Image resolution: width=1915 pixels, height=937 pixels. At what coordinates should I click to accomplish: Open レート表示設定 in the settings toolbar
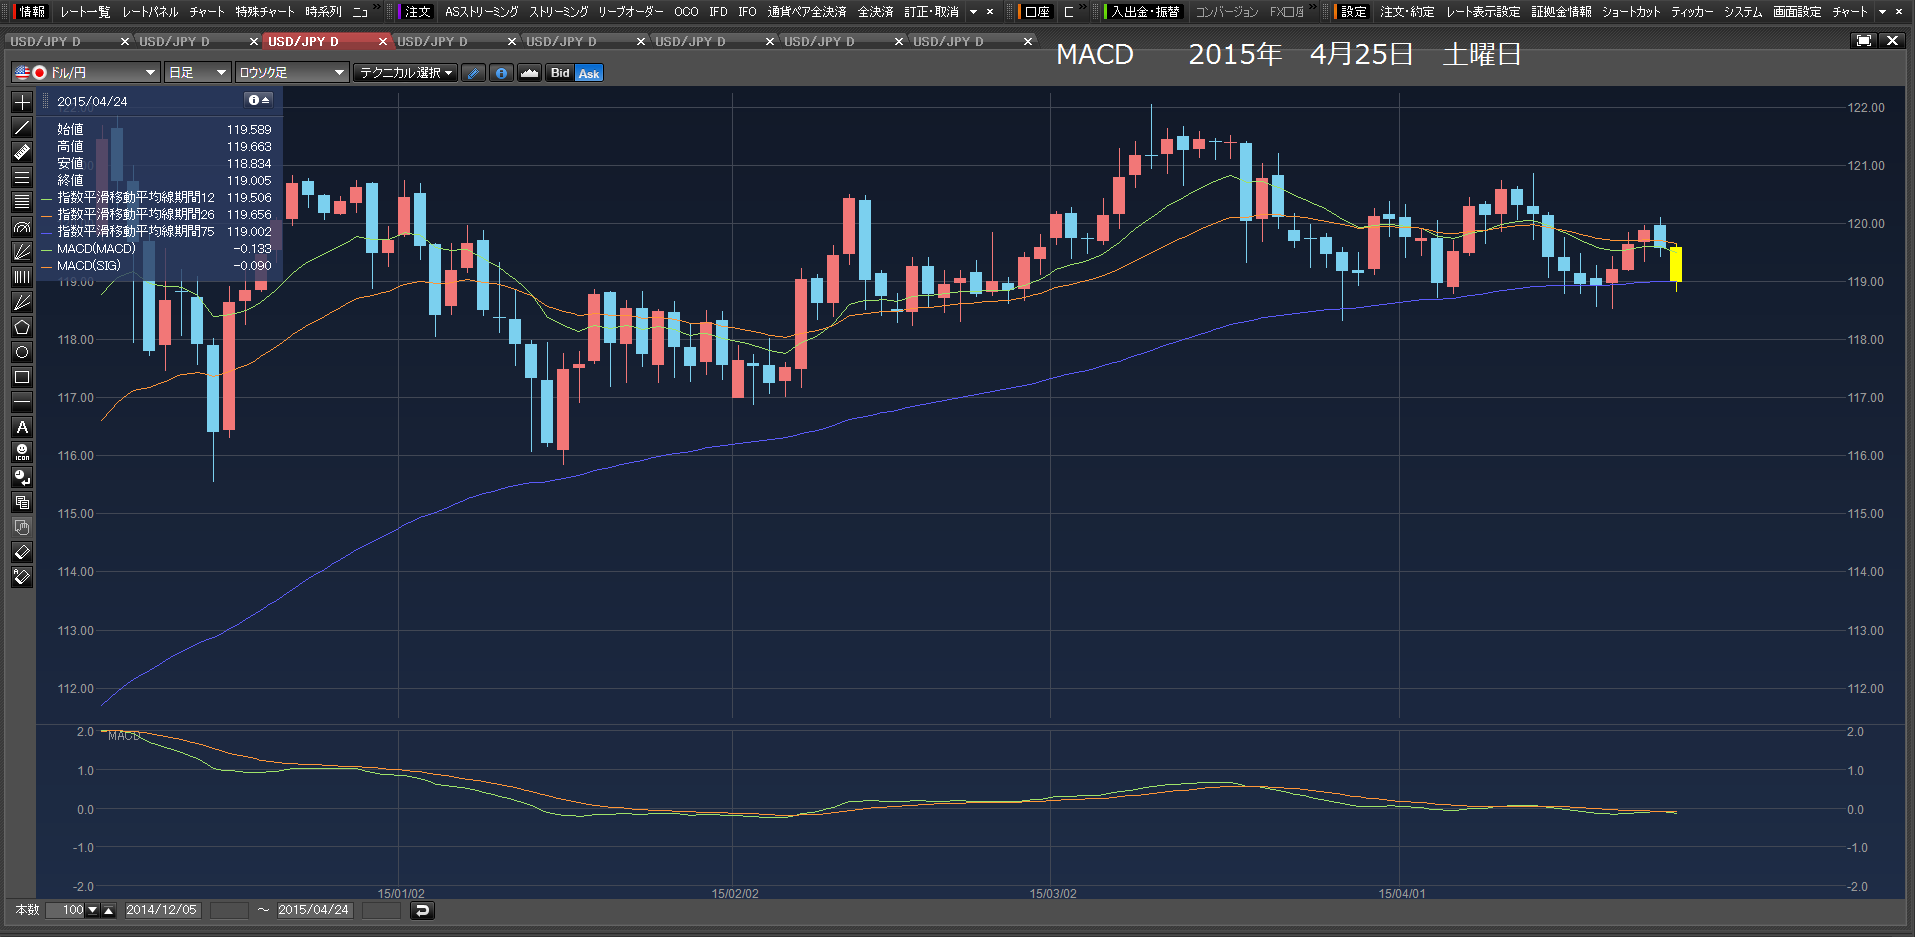(1483, 12)
